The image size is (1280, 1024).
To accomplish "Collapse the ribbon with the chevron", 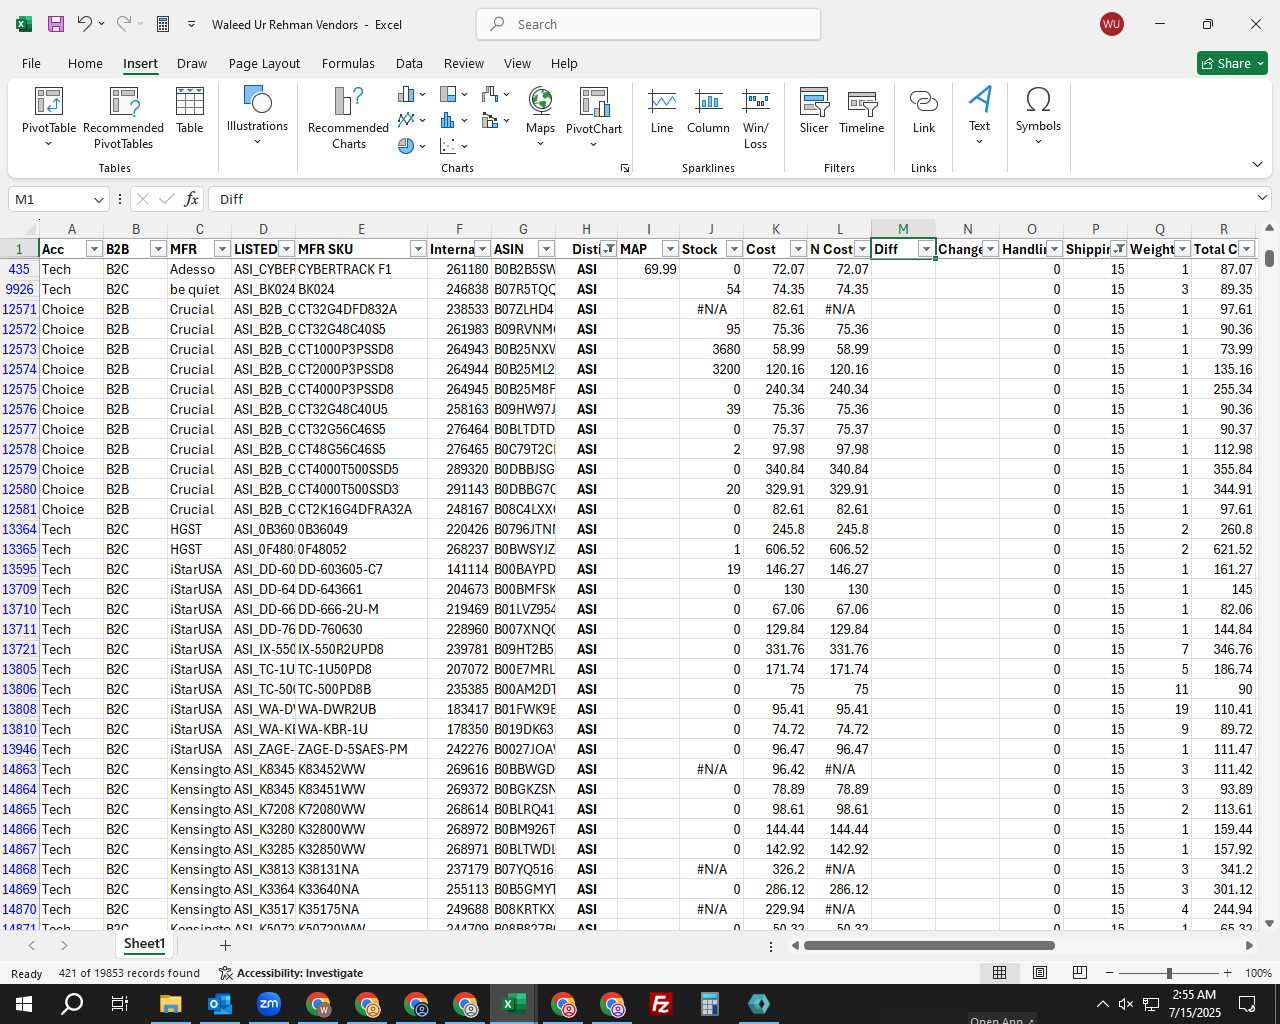I will (x=1257, y=164).
